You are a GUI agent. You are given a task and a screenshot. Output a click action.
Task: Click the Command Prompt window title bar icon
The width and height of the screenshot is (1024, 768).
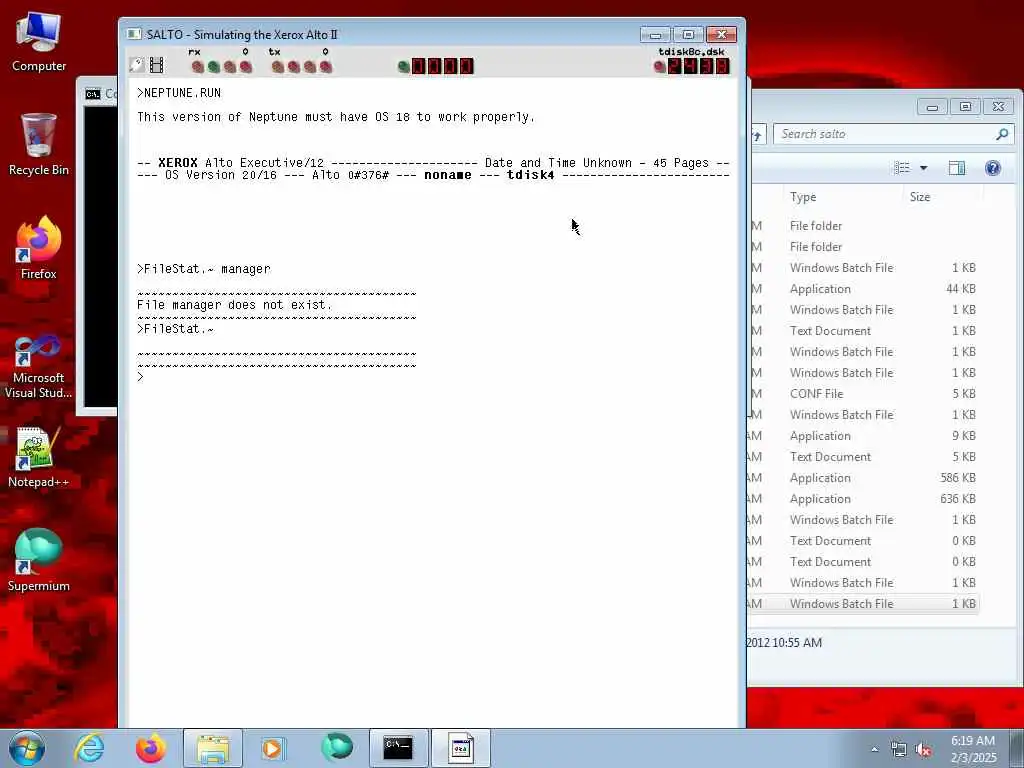click(x=93, y=94)
